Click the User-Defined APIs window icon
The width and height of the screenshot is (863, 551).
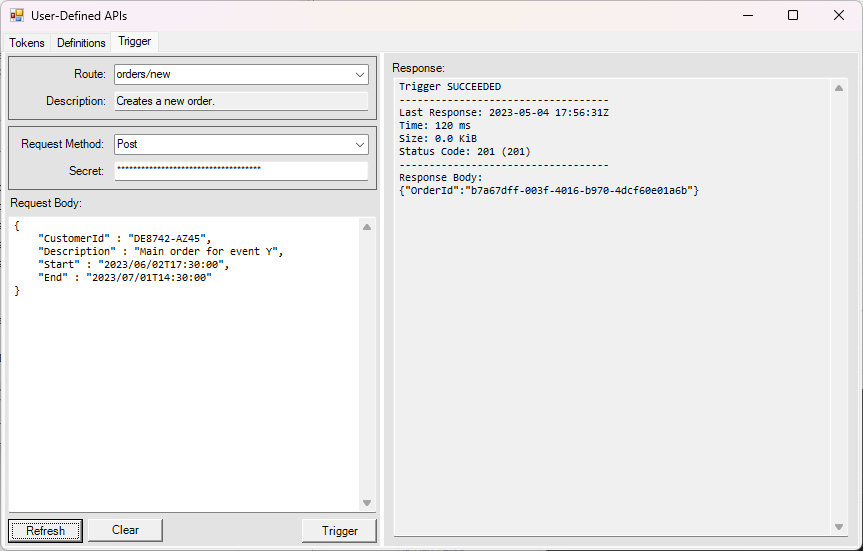[x=17, y=15]
